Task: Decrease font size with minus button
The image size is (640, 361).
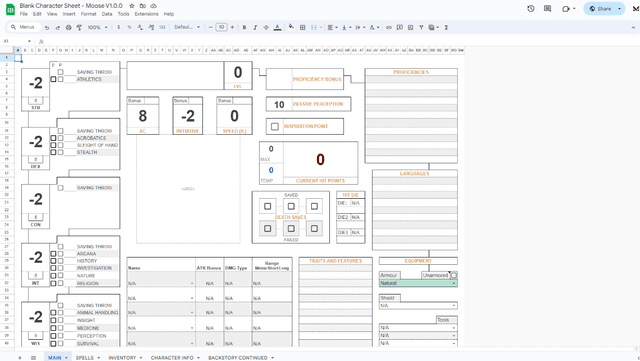Action: click(x=211, y=27)
